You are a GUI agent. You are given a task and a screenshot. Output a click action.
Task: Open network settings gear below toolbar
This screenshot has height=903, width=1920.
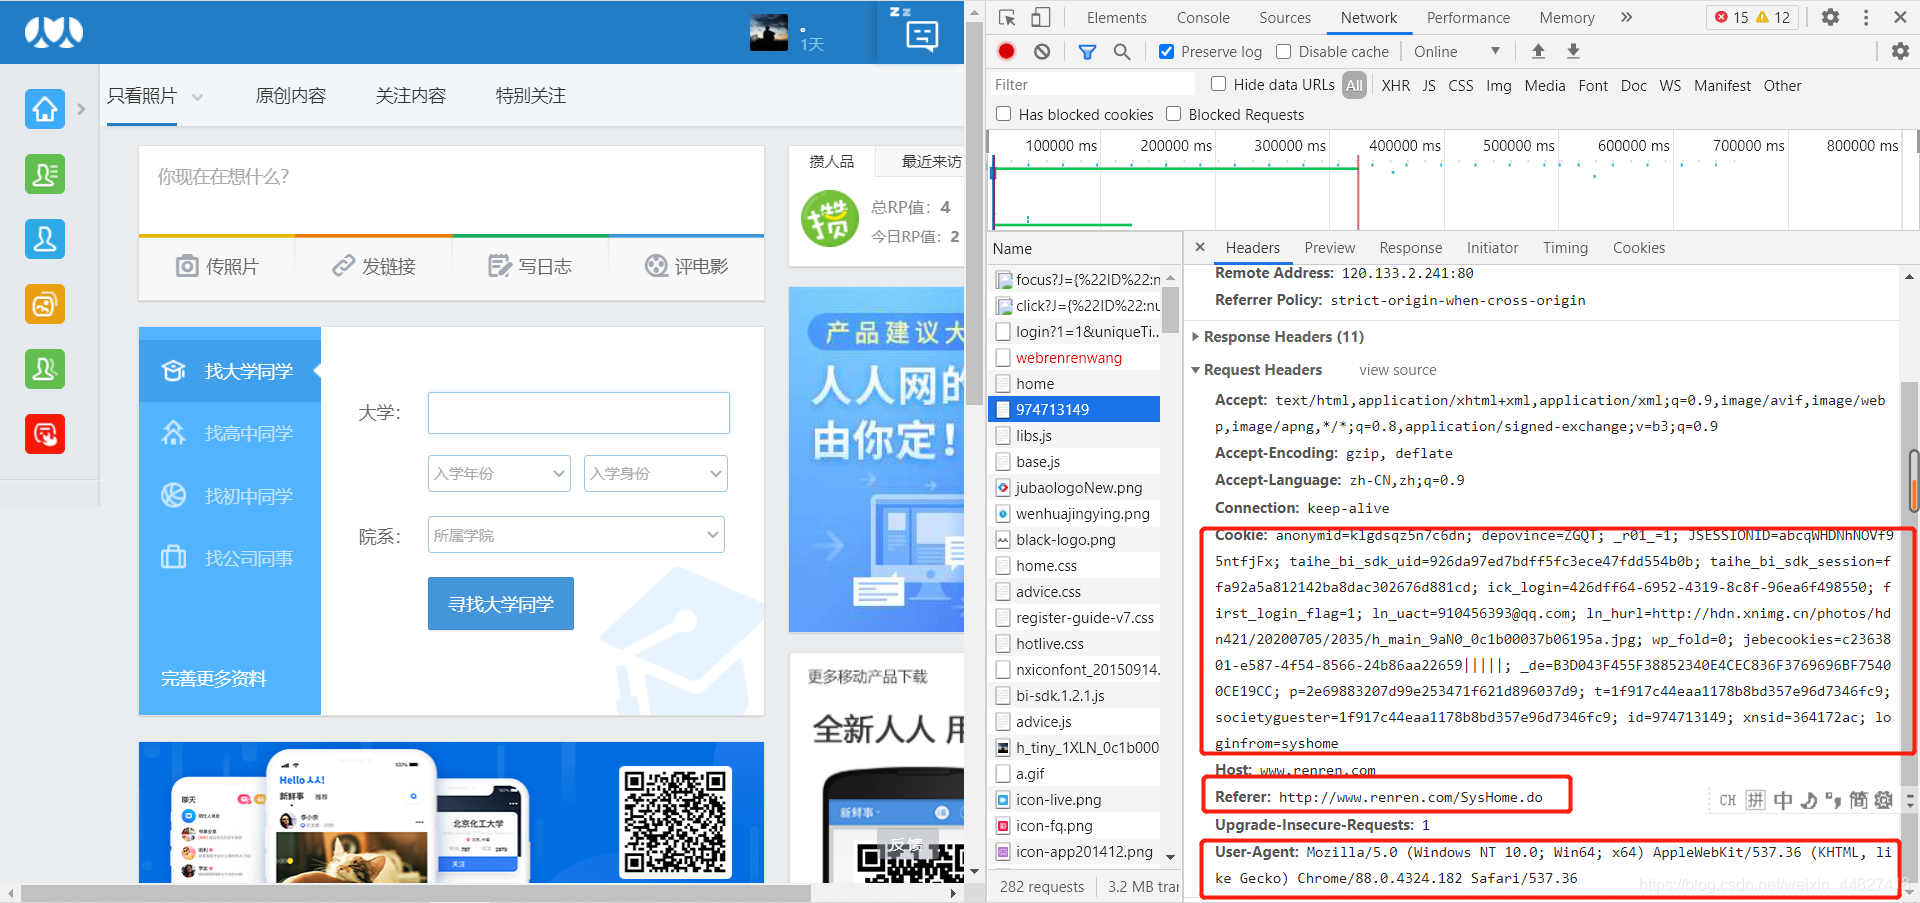tap(1900, 51)
